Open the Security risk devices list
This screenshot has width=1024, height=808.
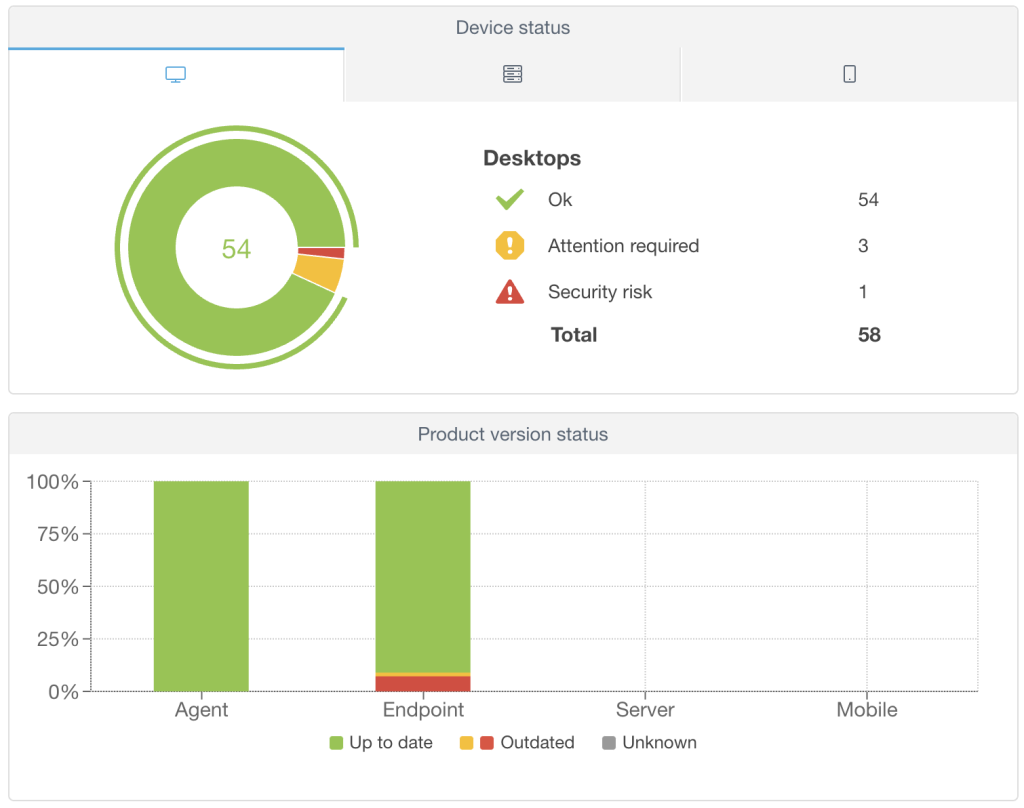pos(600,292)
